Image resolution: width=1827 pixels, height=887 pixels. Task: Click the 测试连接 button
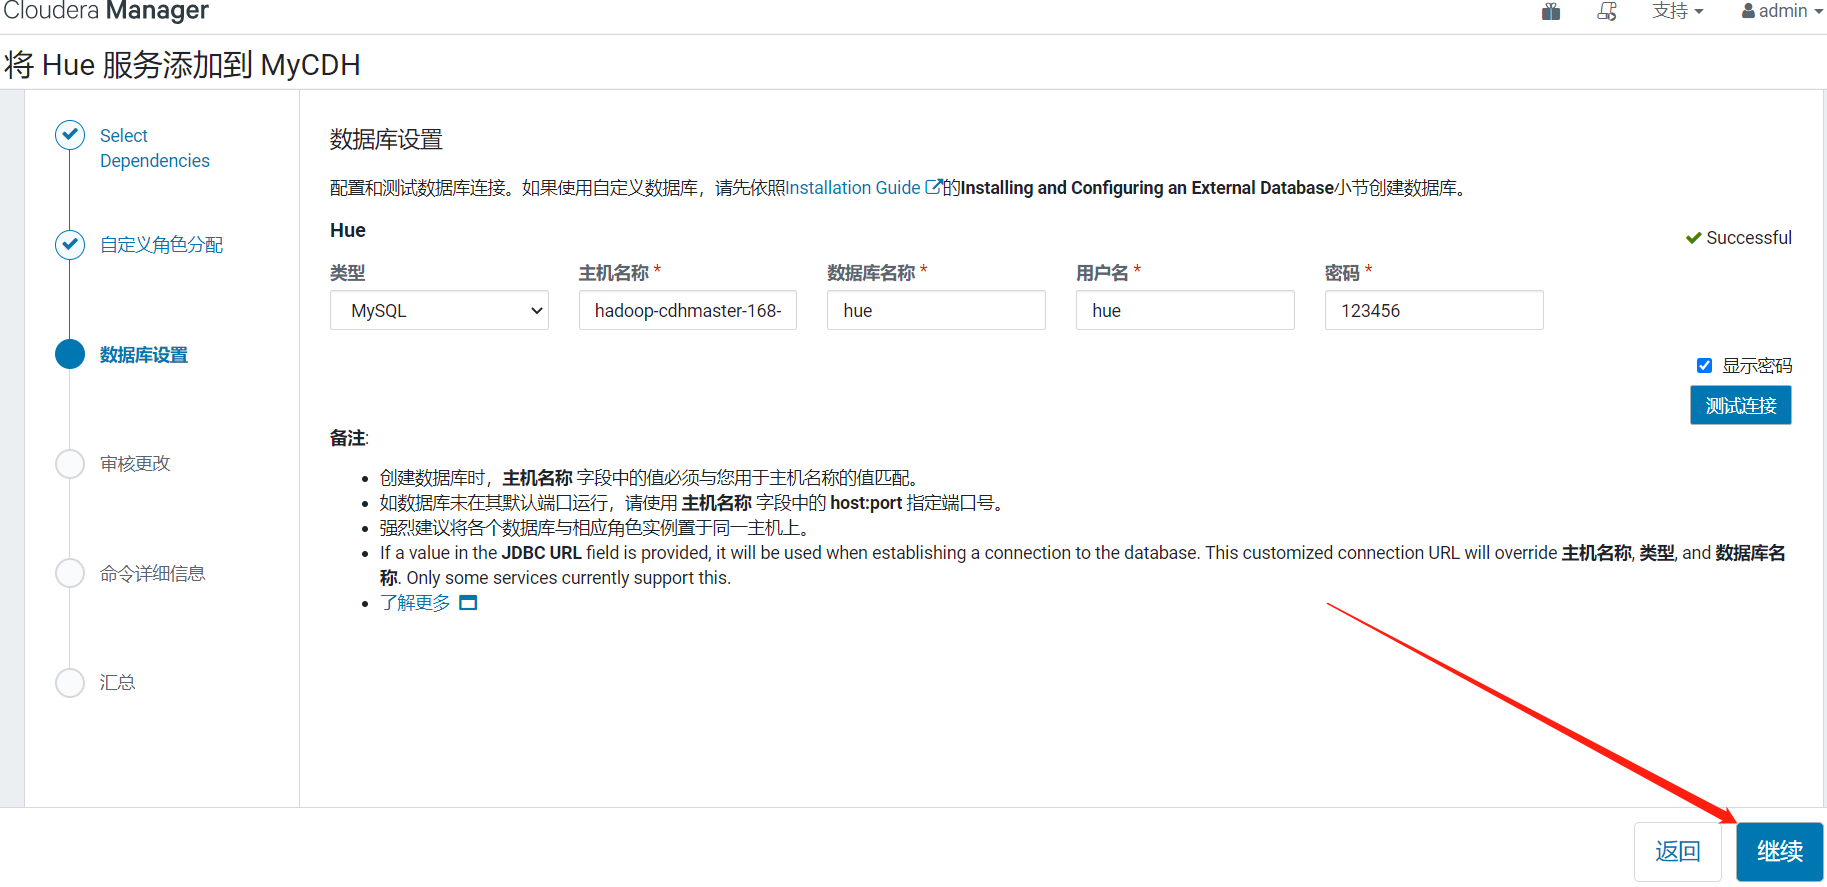(x=1740, y=405)
